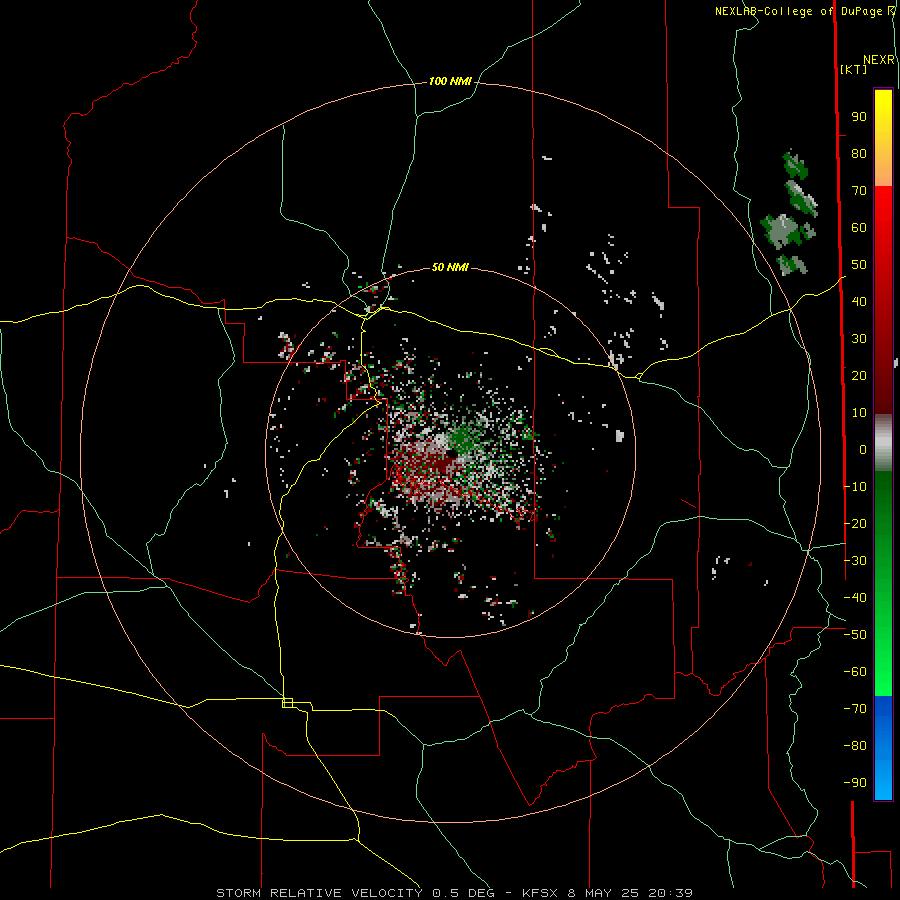The image size is (900, 900).
Task: Pick the gray zero-velocity color bar segment
Action: [883, 443]
